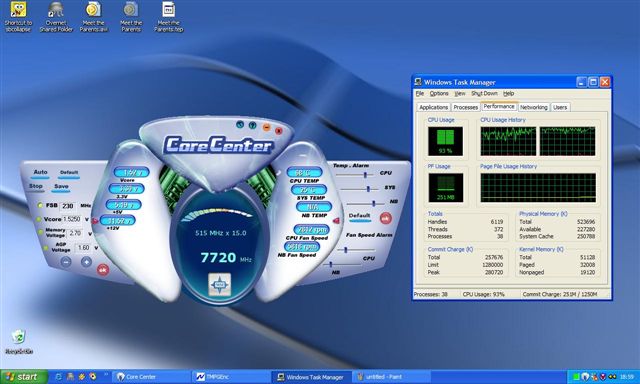Open File menu in Task Manager

(420, 93)
